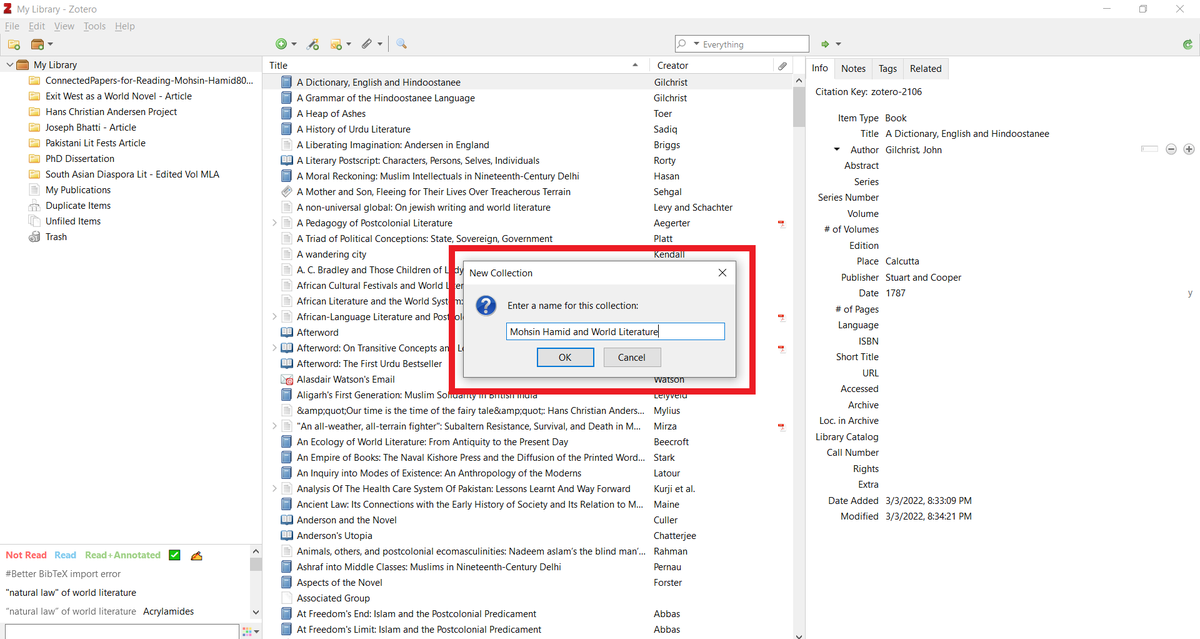1200x639 pixels.
Task: Open the View menu
Action: coord(64,26)
